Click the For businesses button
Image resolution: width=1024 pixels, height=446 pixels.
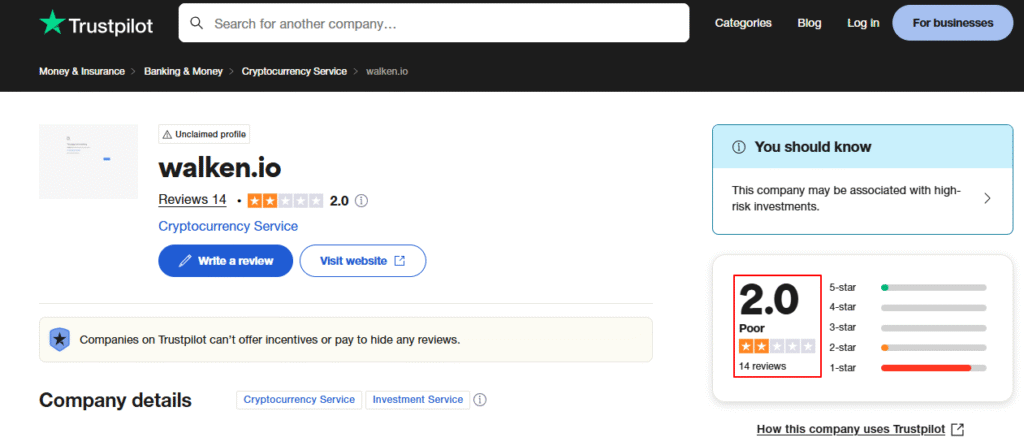[x=953, y=23]
